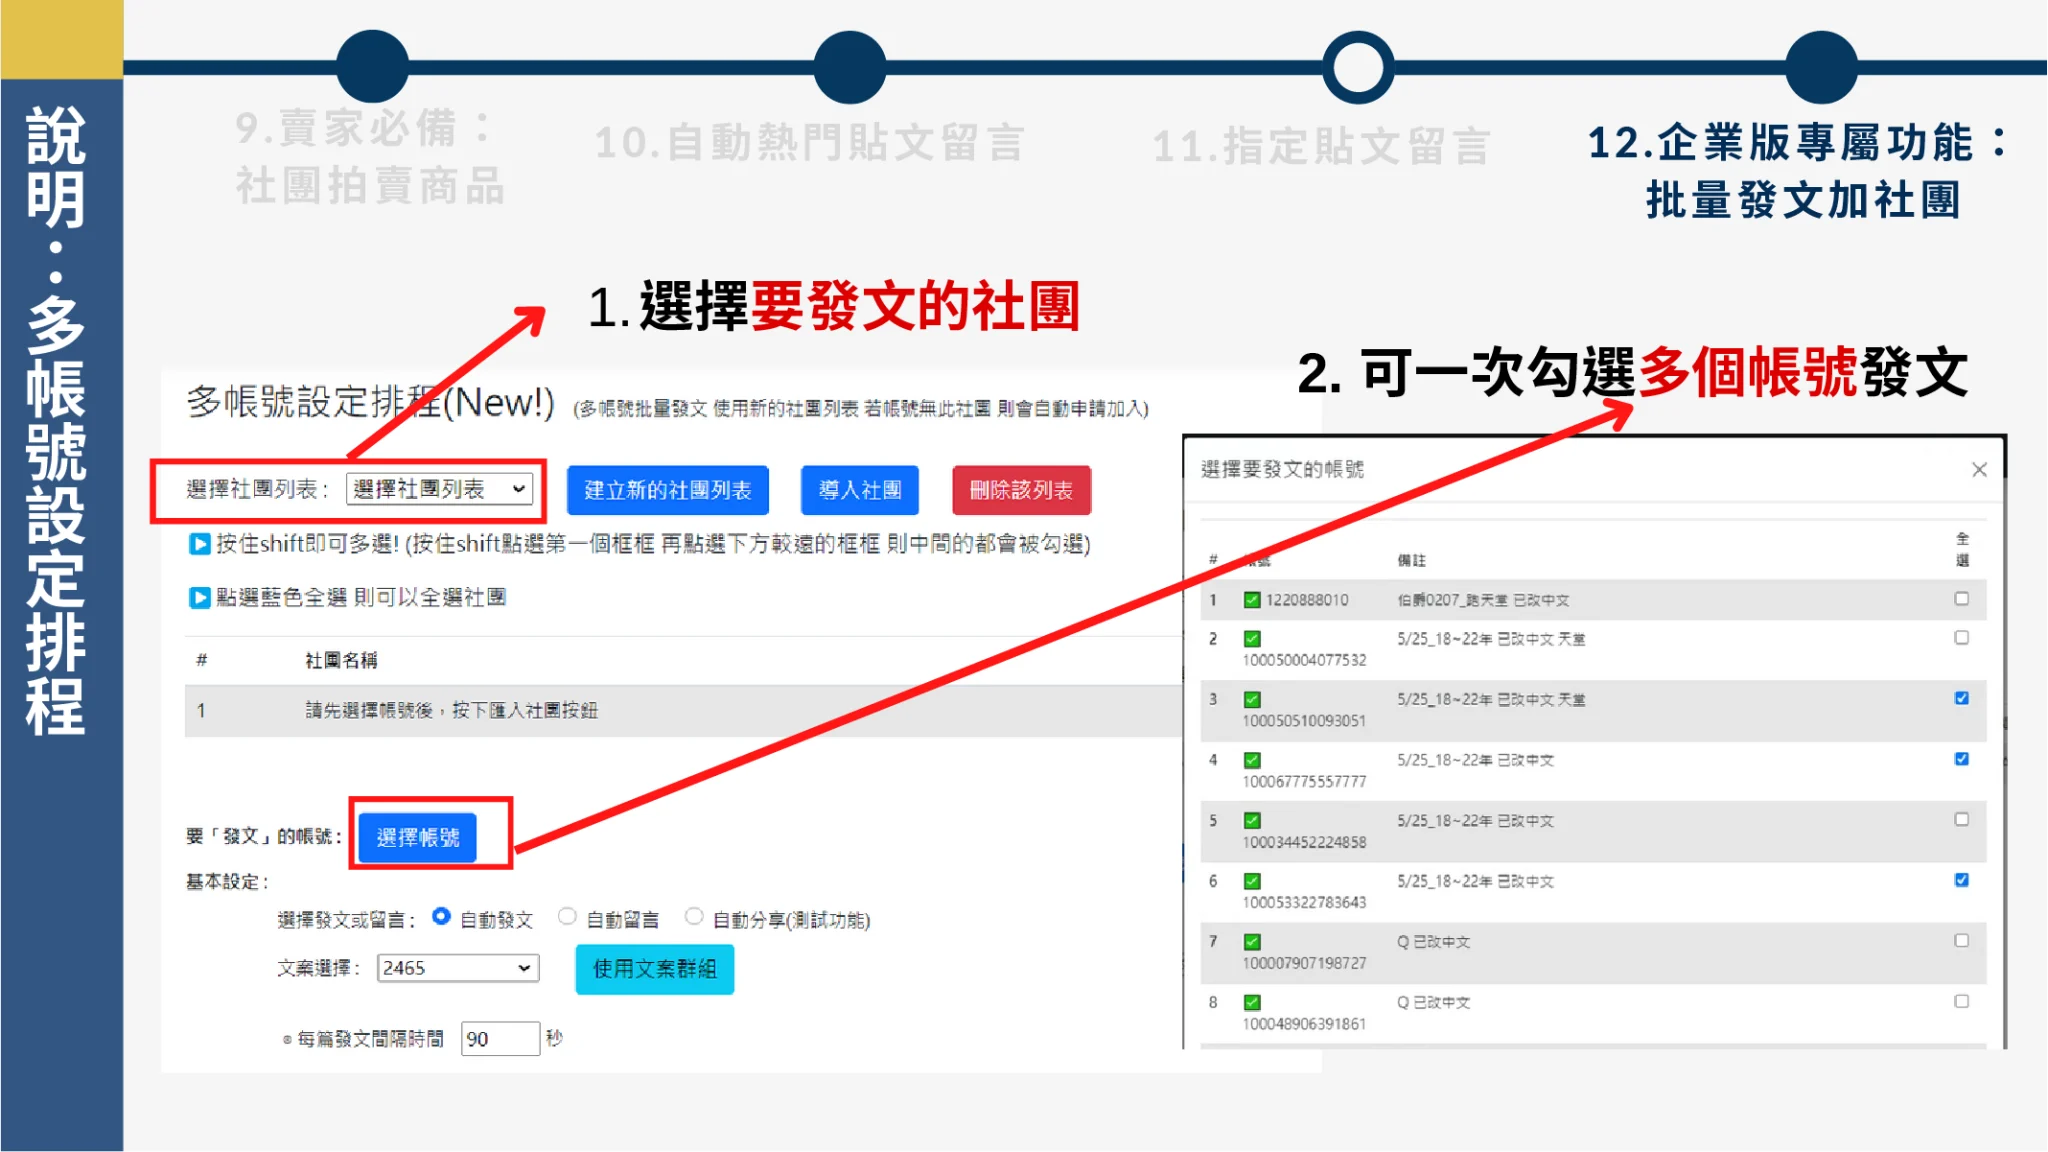Click the green check icon in row 2

click(x=1252, y=639)
